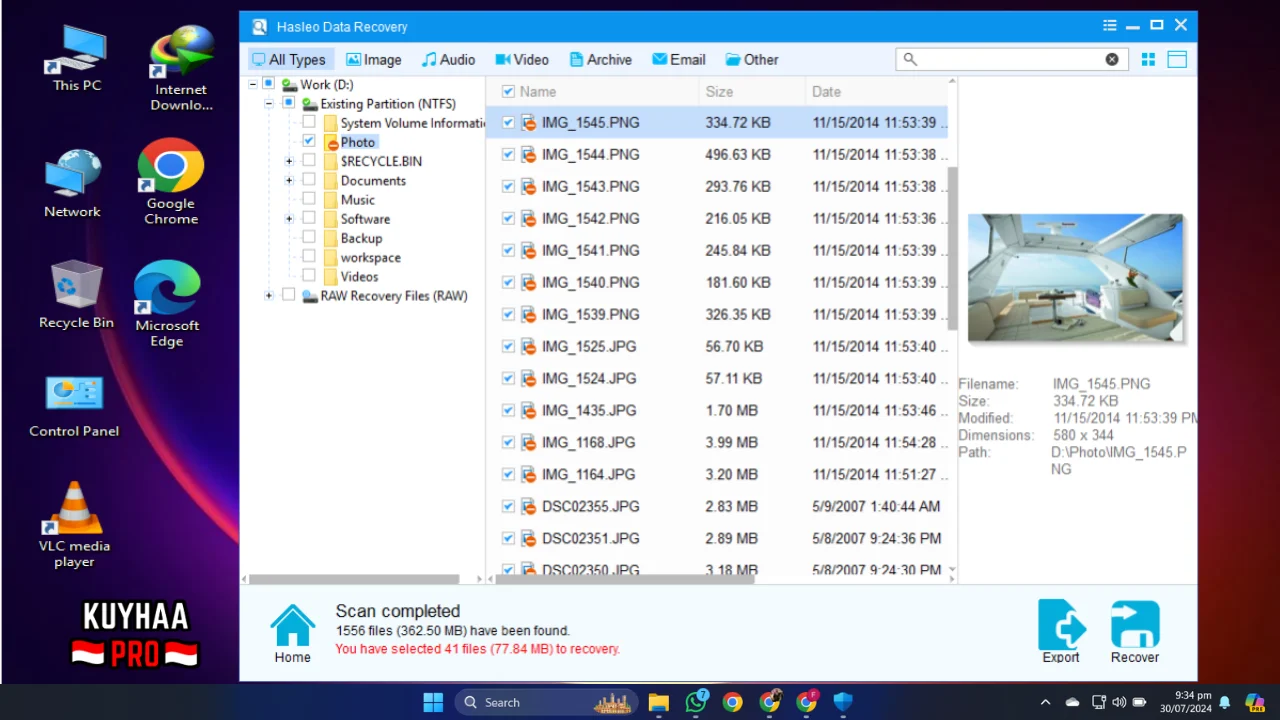Click the Home icon at bottom left
The image size is (1280, 720).
pos(293,626)
